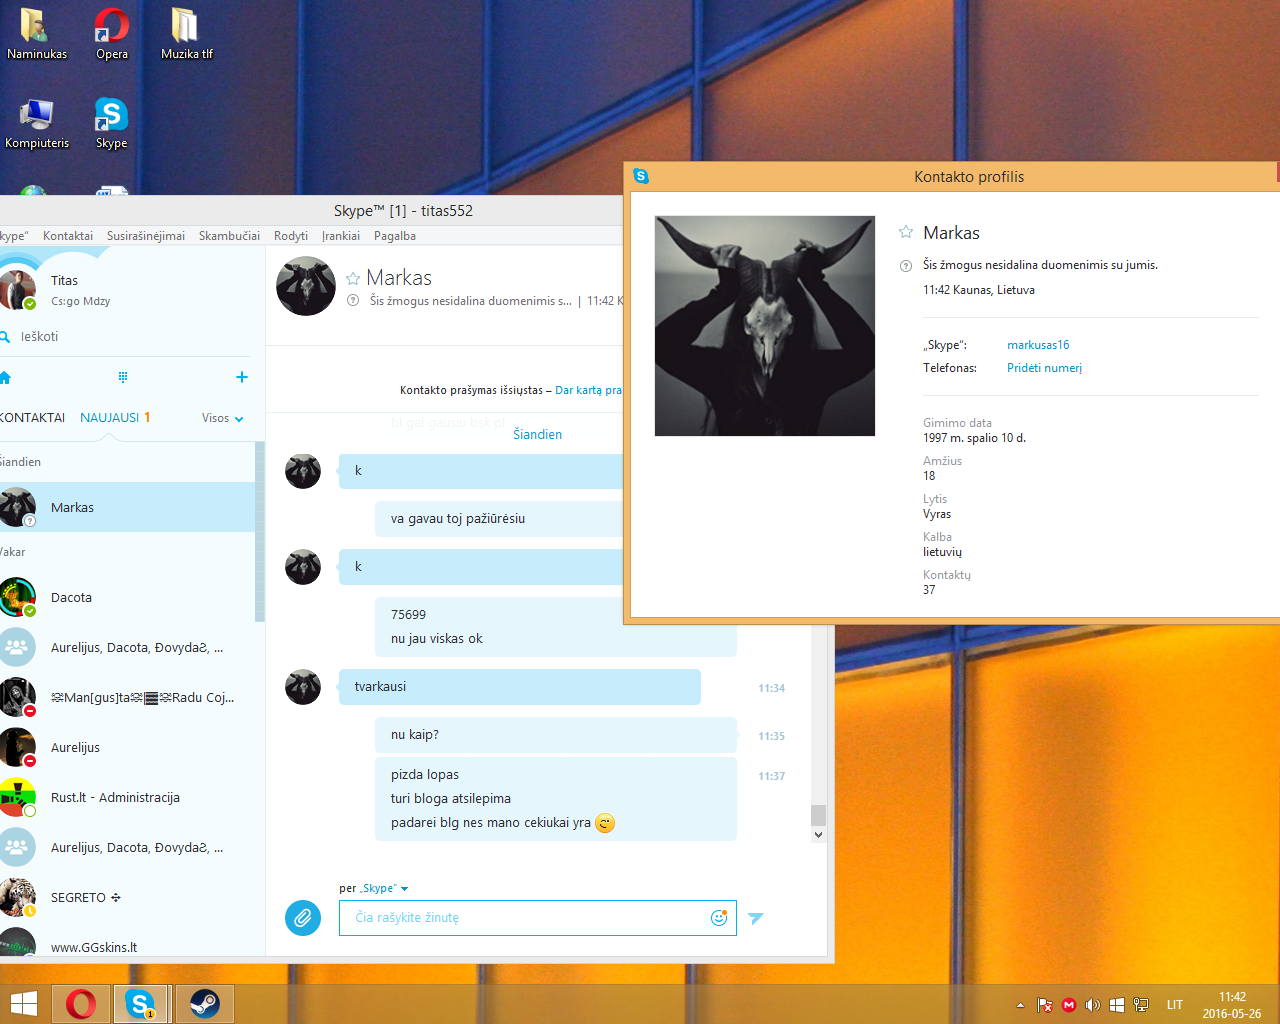Click the question mark icon in profile window
Viewport: 1280px width, 1024px height.
(906, 266)
